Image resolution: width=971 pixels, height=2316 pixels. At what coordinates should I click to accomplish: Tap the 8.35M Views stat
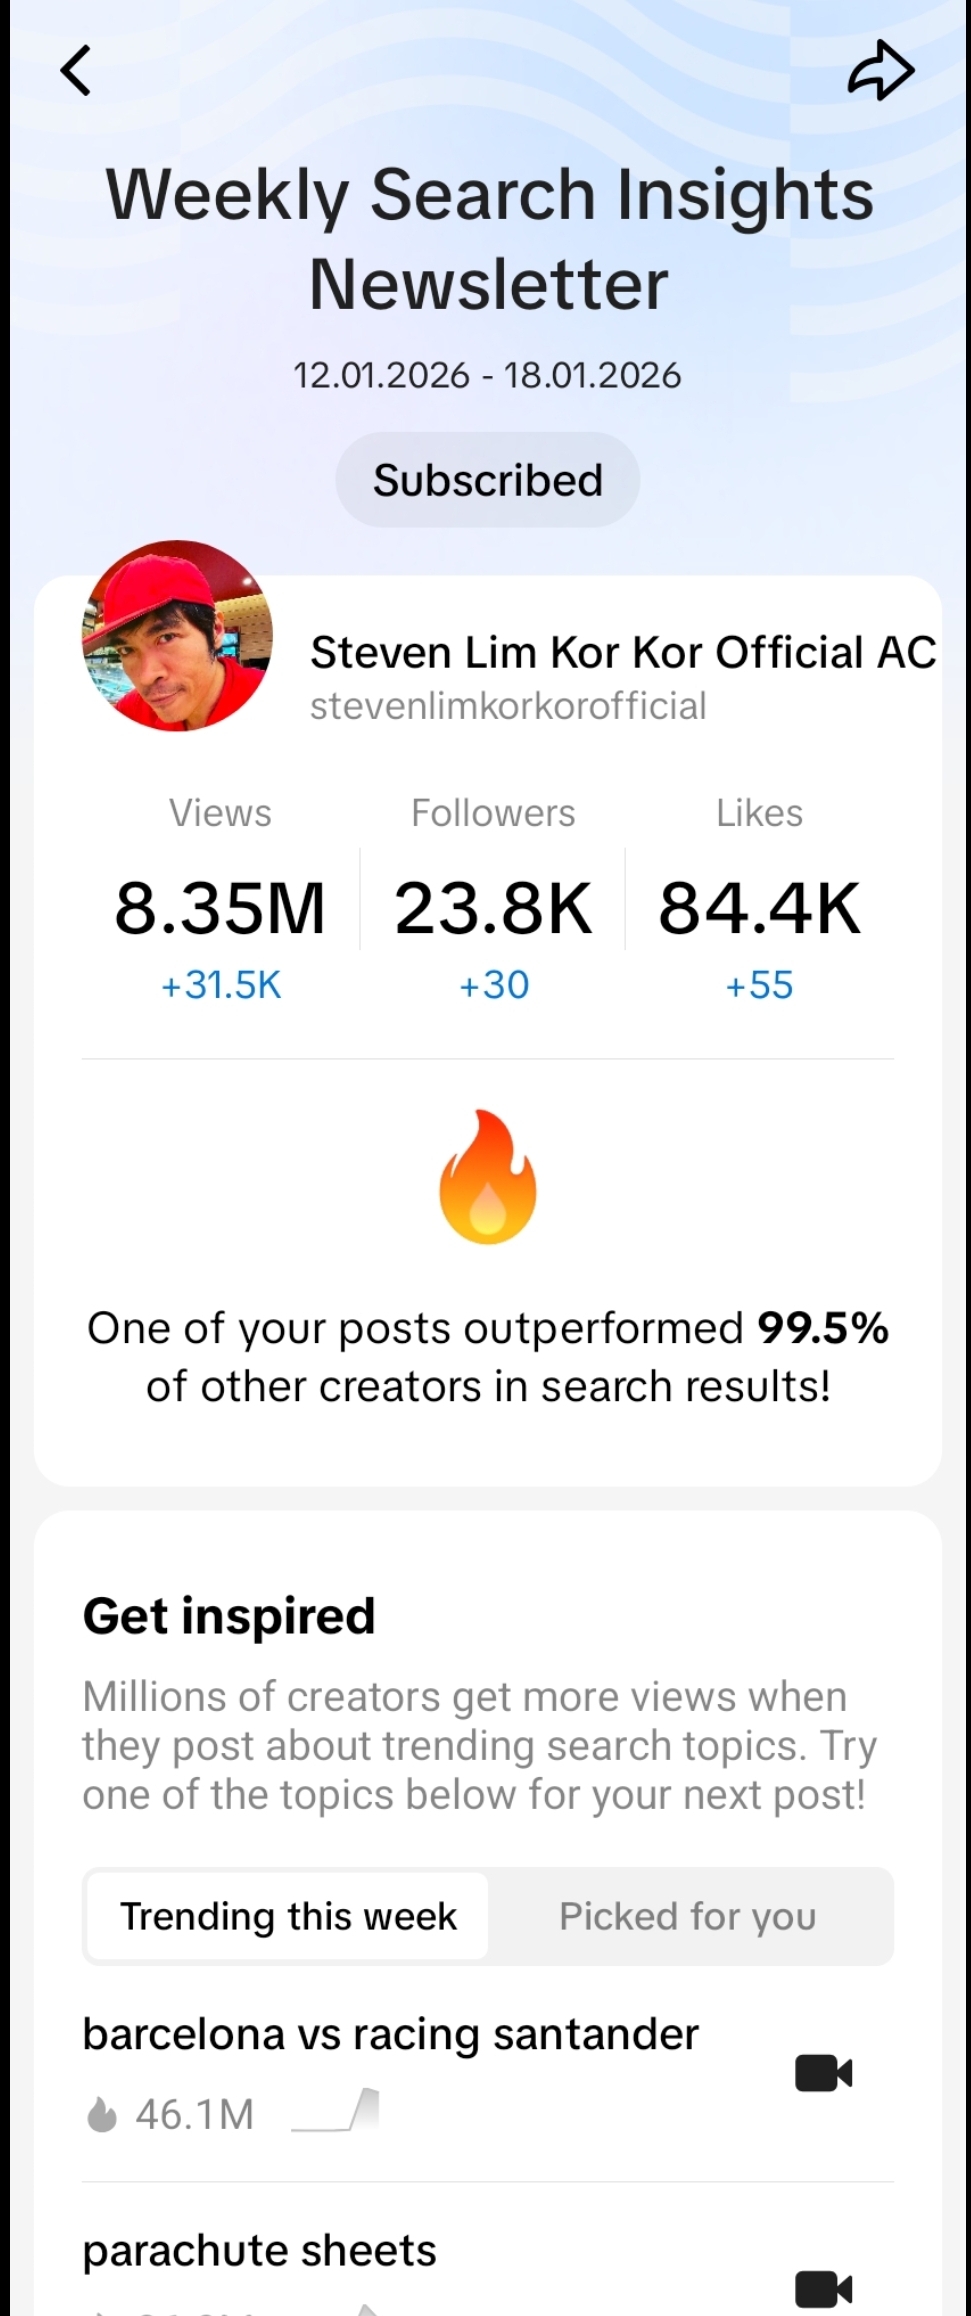pyautogui.click(x=220, y=908)
